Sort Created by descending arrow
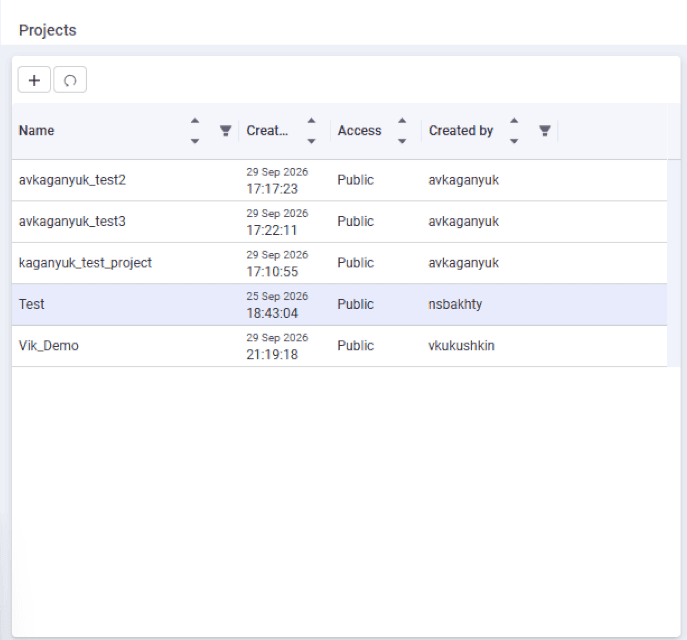Image resolution: width=687 pixels, height=640 pixels. tap(514, 141)
